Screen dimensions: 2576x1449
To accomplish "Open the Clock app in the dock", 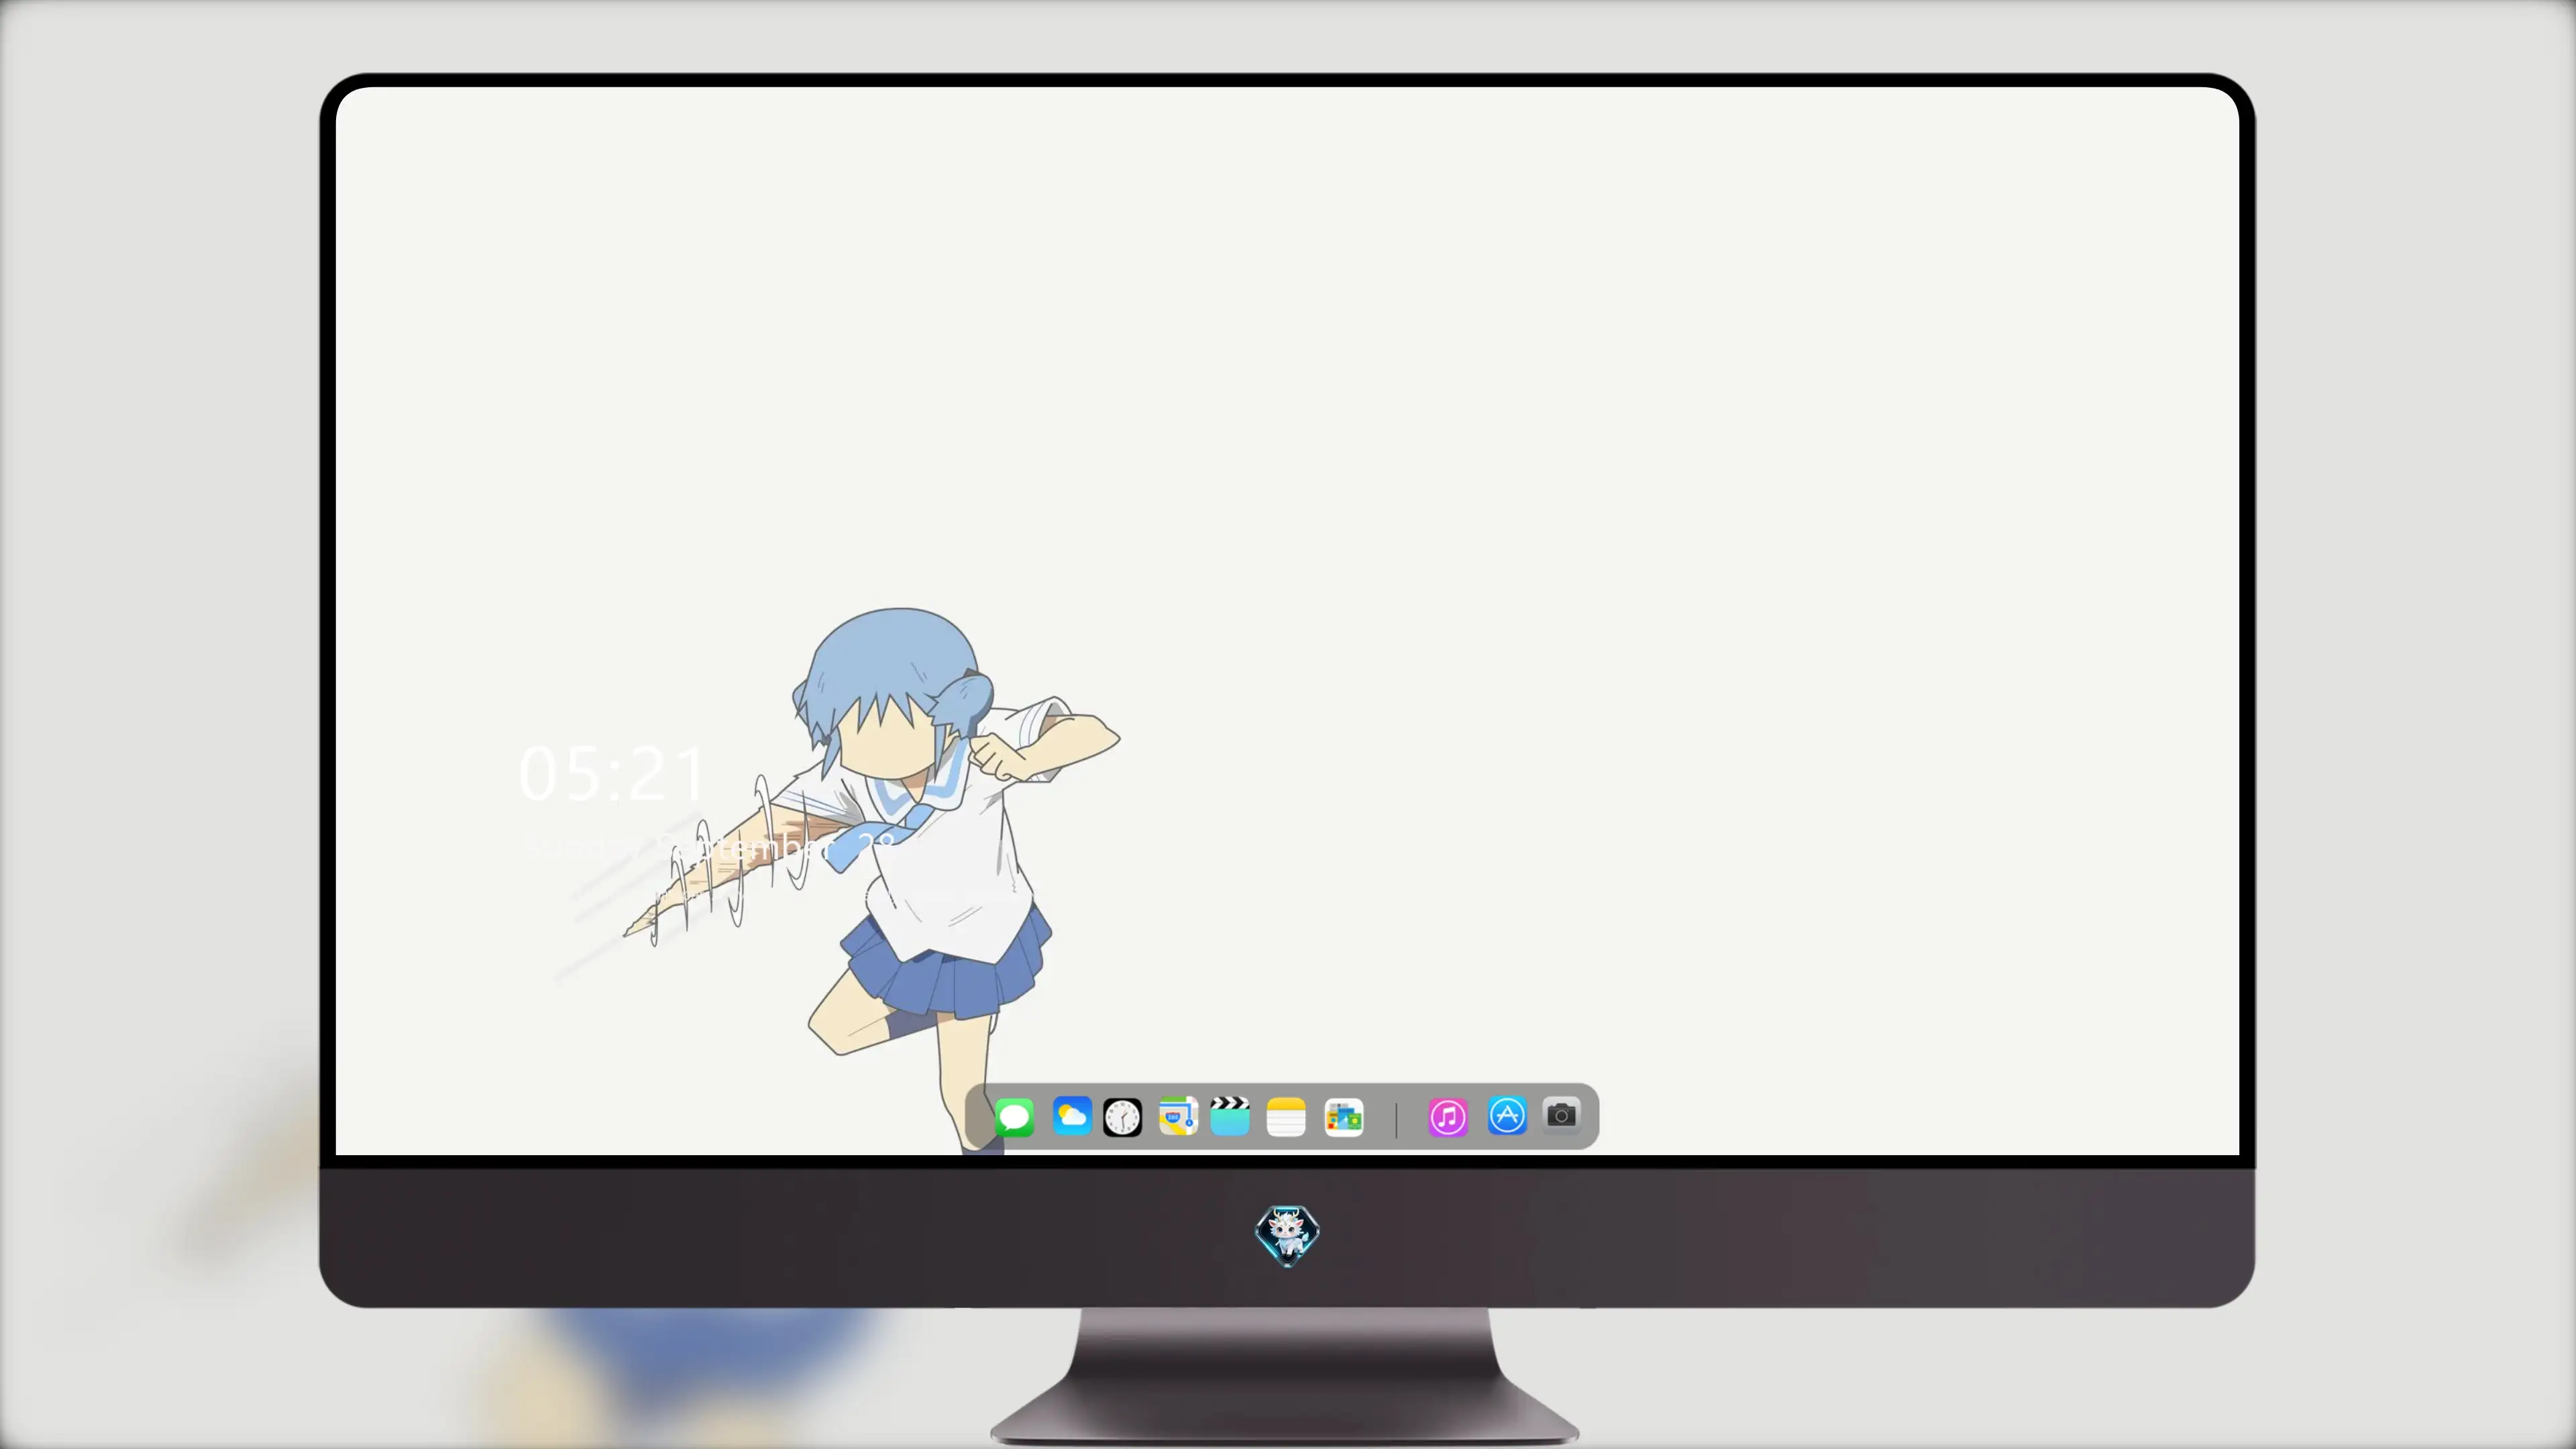I will tap(1122, 1117).
